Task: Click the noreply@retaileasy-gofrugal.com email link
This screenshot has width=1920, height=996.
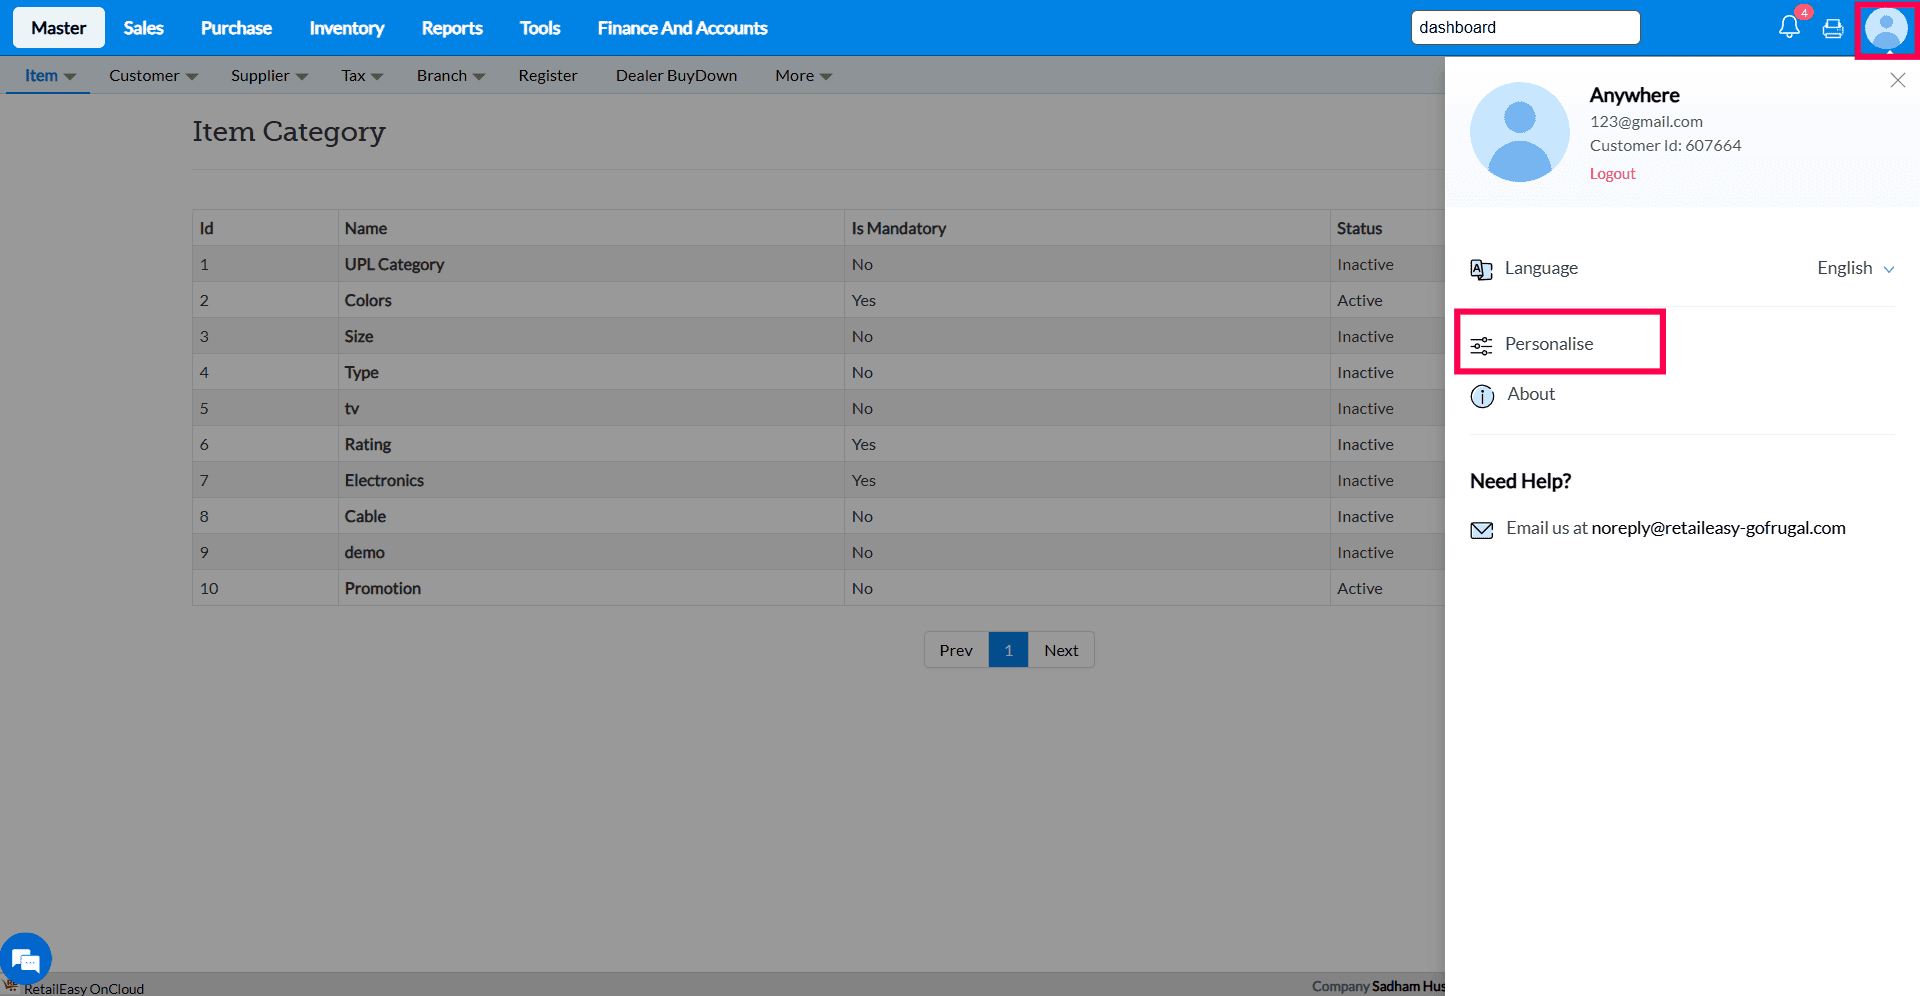Action: 1718,528
